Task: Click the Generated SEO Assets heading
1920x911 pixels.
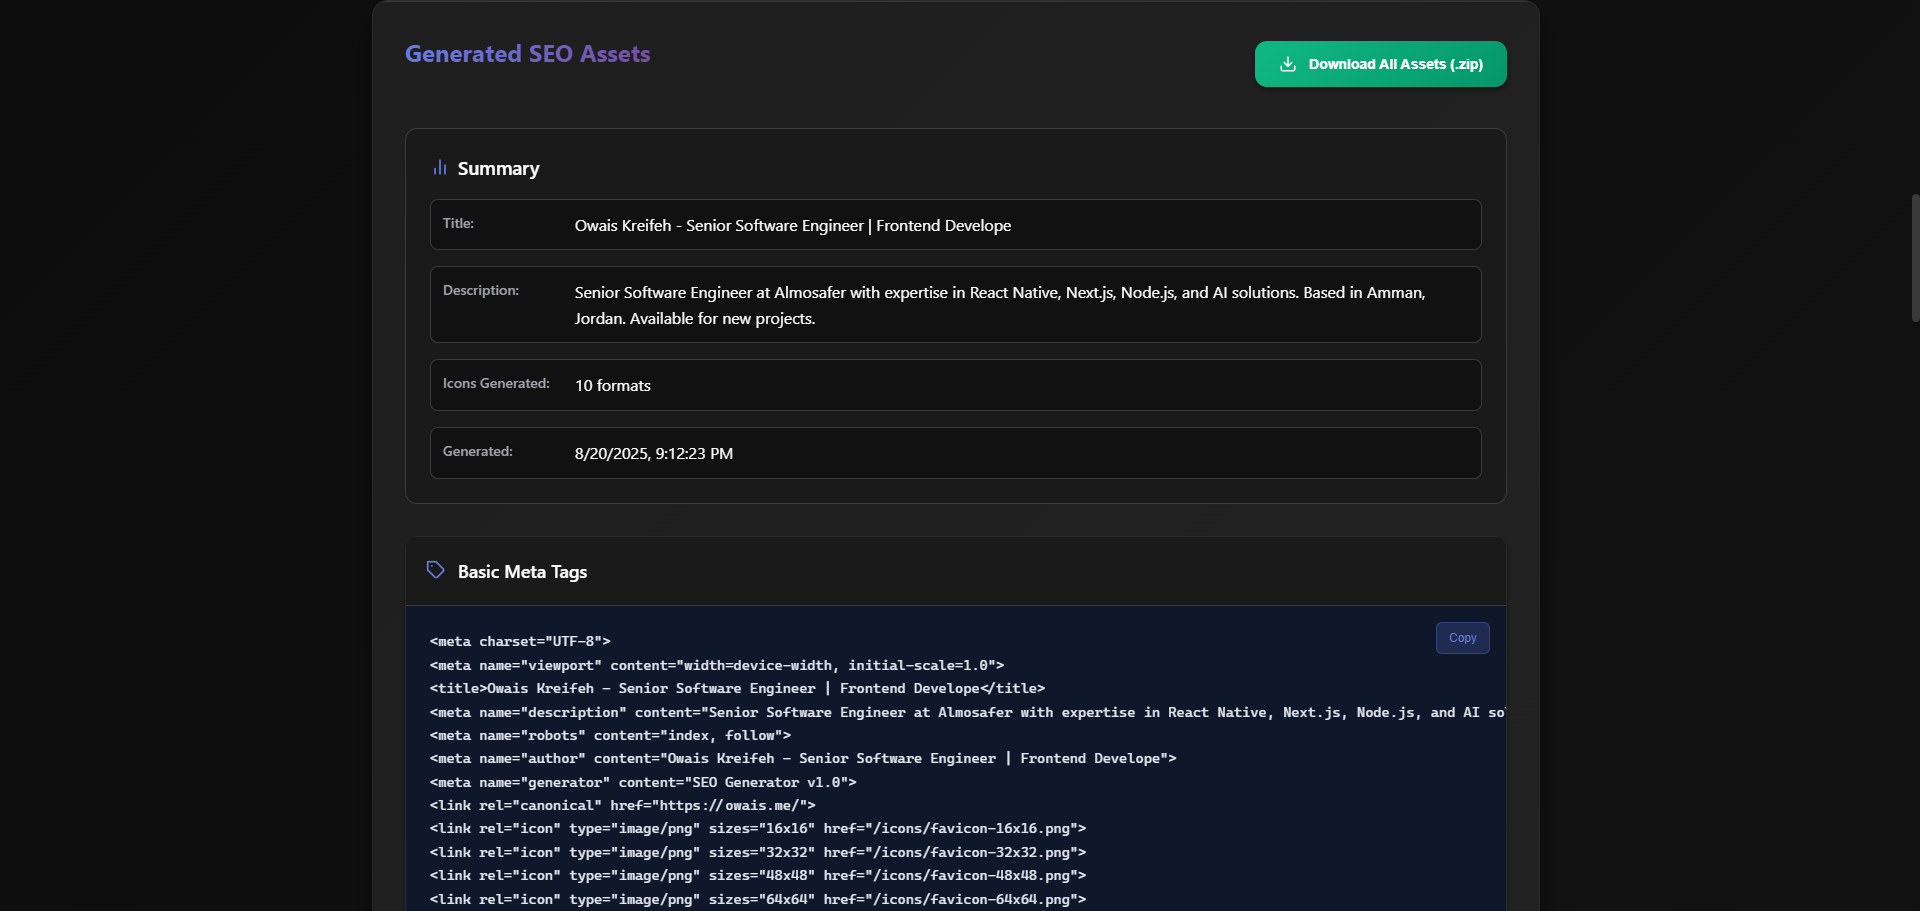Action: [527, 54]
